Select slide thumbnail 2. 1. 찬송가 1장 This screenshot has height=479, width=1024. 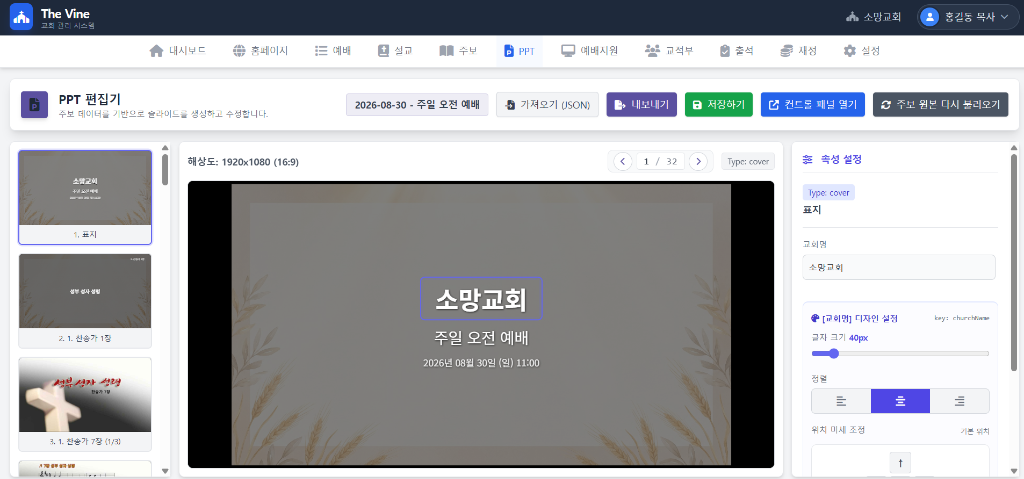[x=85, y=301]
